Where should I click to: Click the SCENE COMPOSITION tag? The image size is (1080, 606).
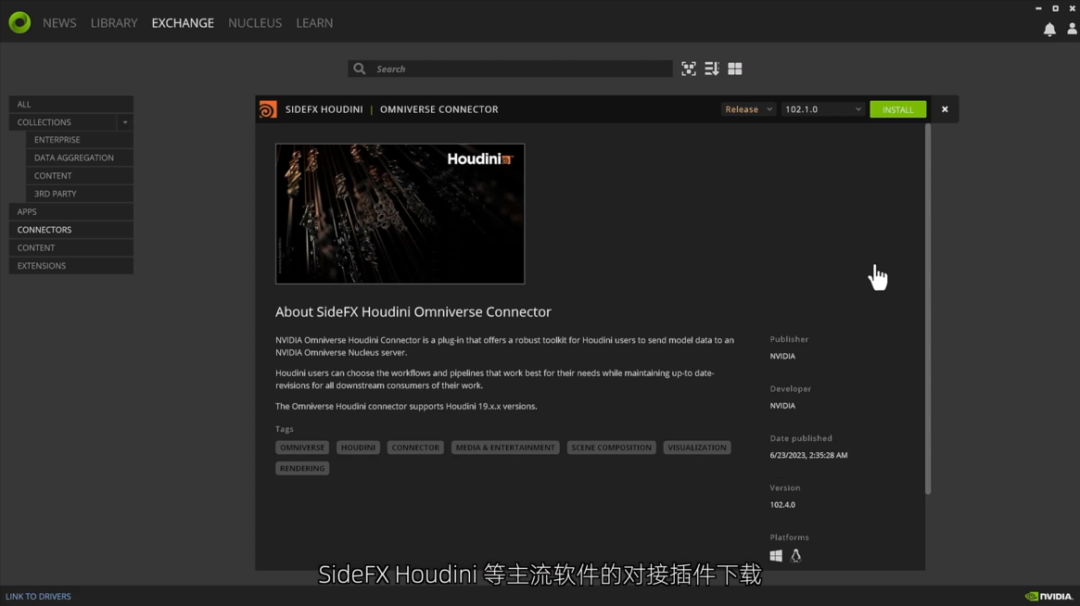click(611, 448)
